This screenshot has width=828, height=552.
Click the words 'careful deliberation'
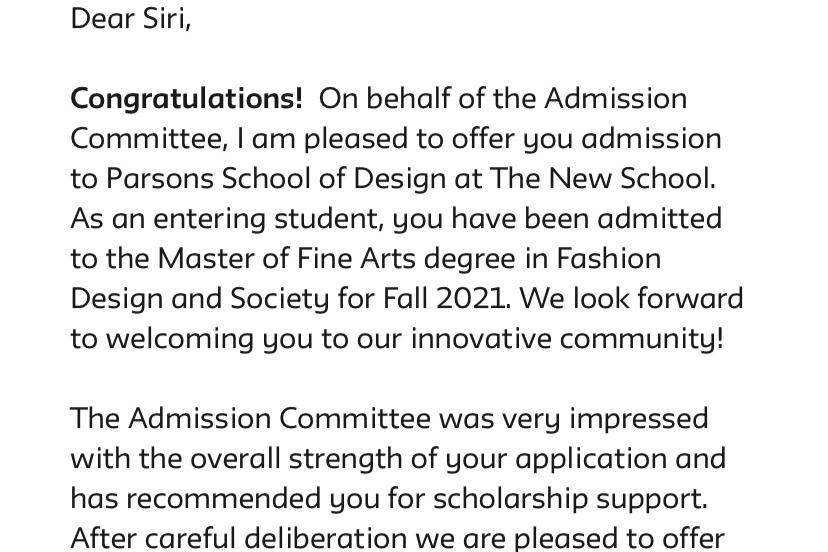click(275, 538)
